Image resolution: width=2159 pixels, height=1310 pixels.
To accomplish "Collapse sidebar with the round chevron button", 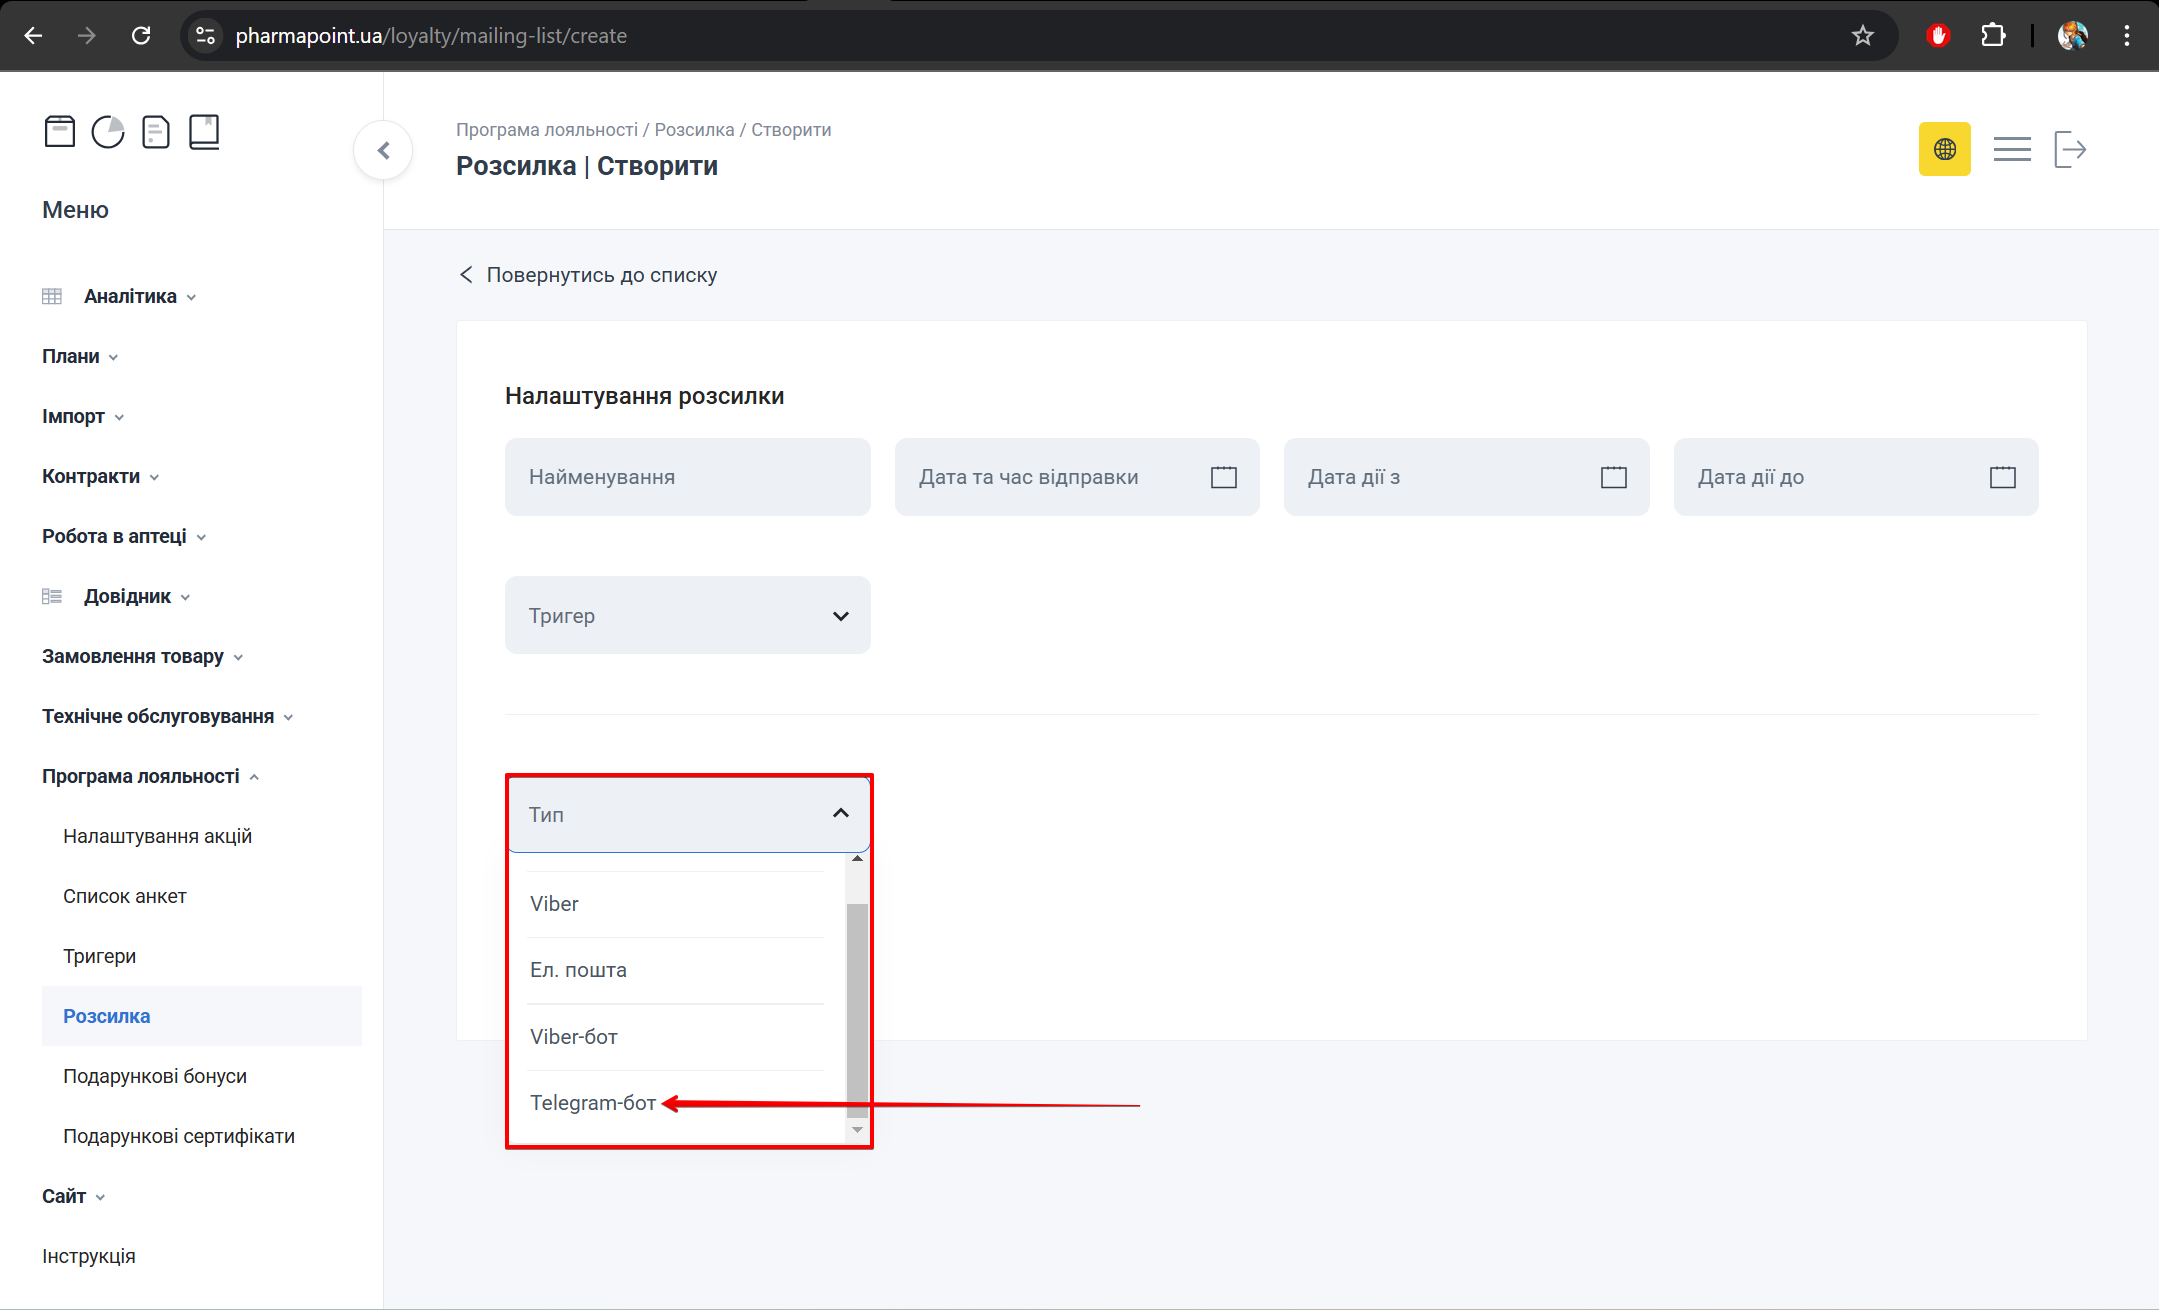I will [383, 151].
